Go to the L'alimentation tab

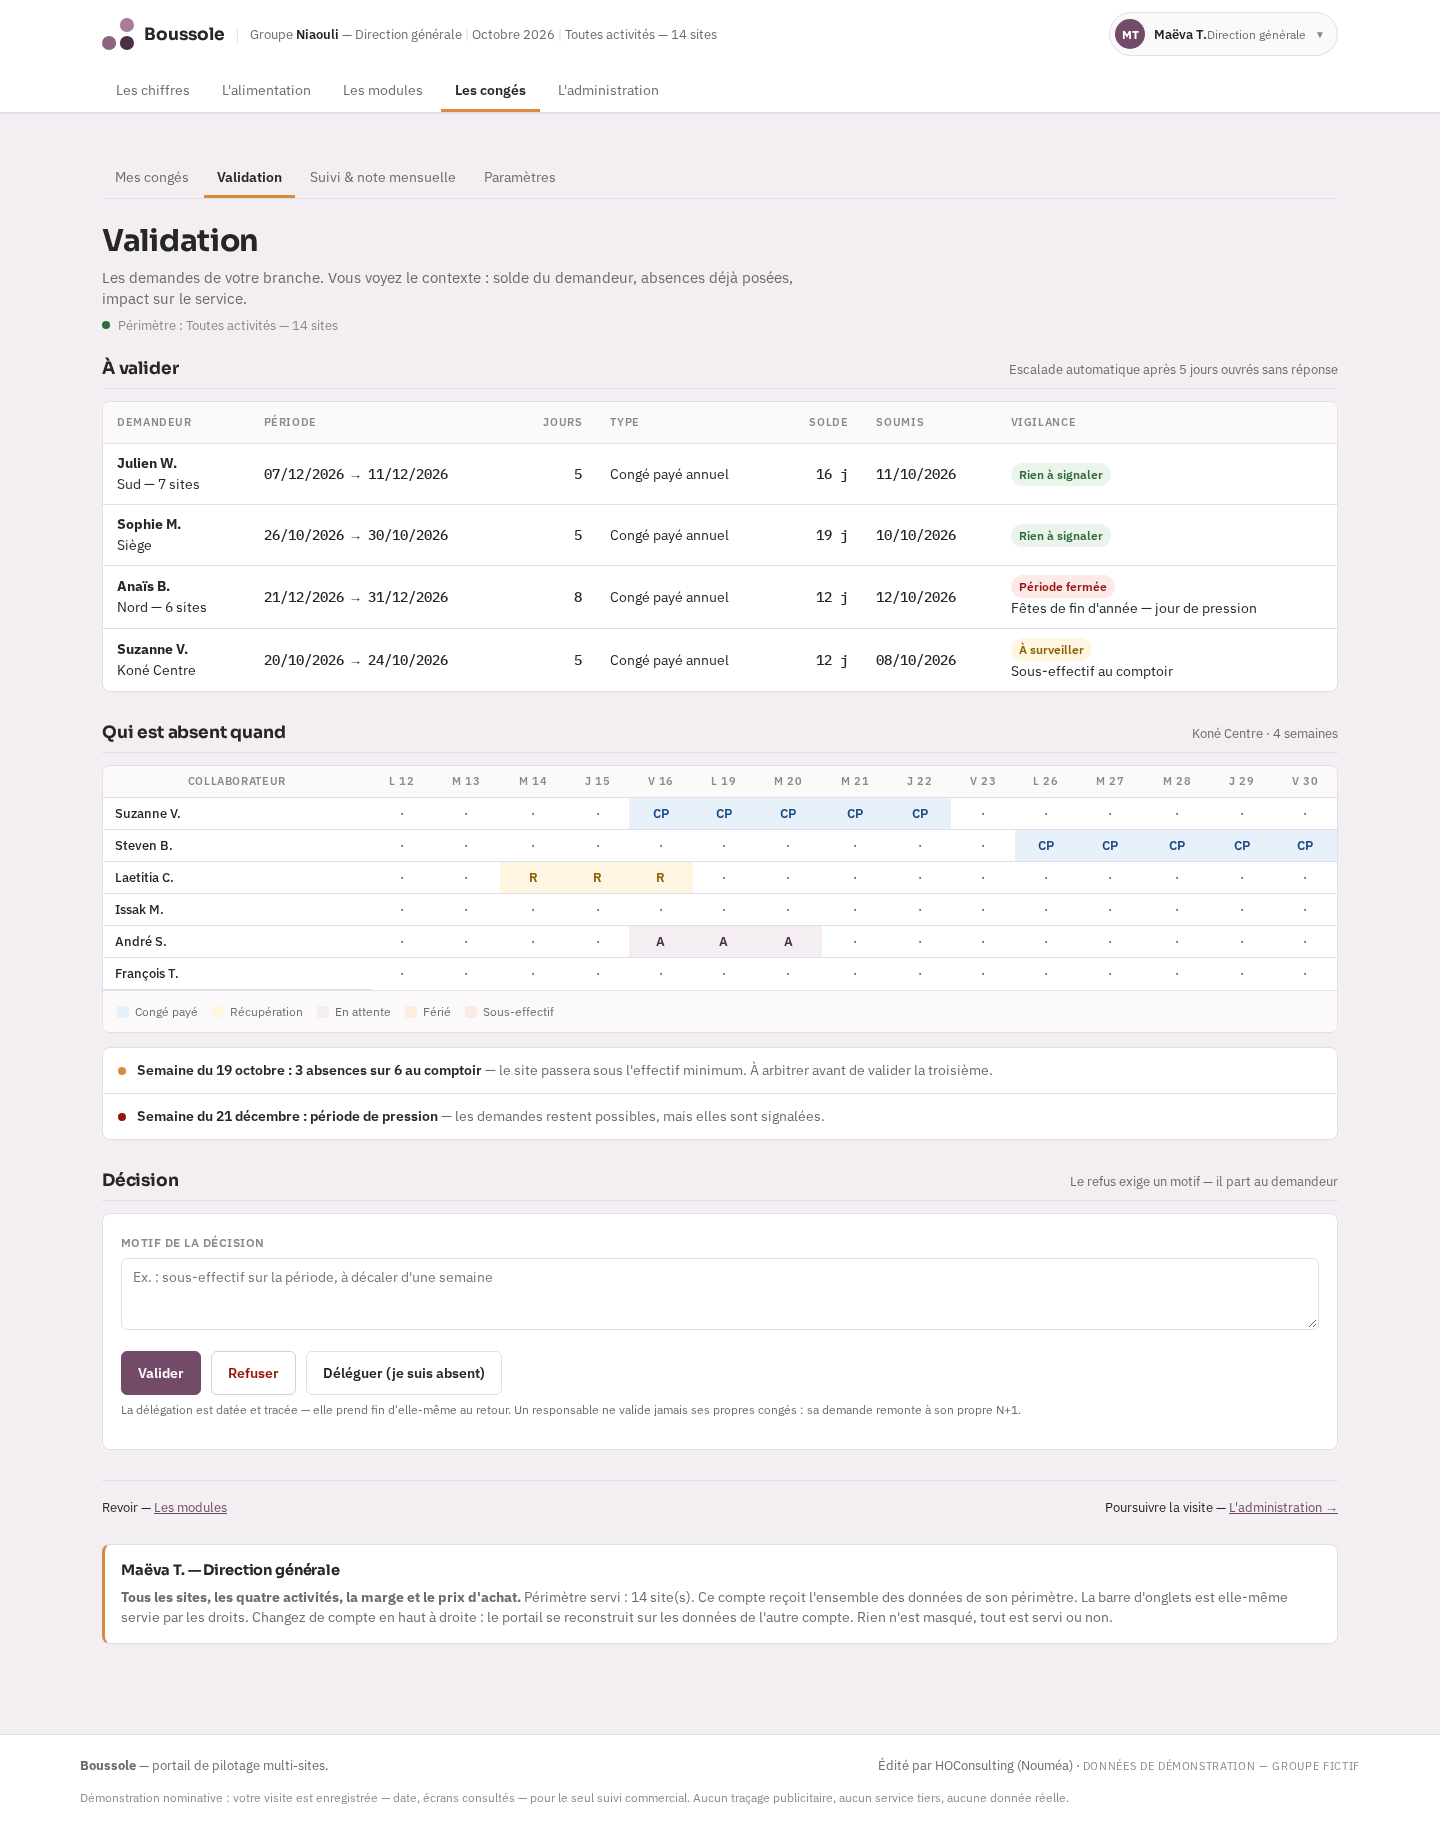click(266, 90)
